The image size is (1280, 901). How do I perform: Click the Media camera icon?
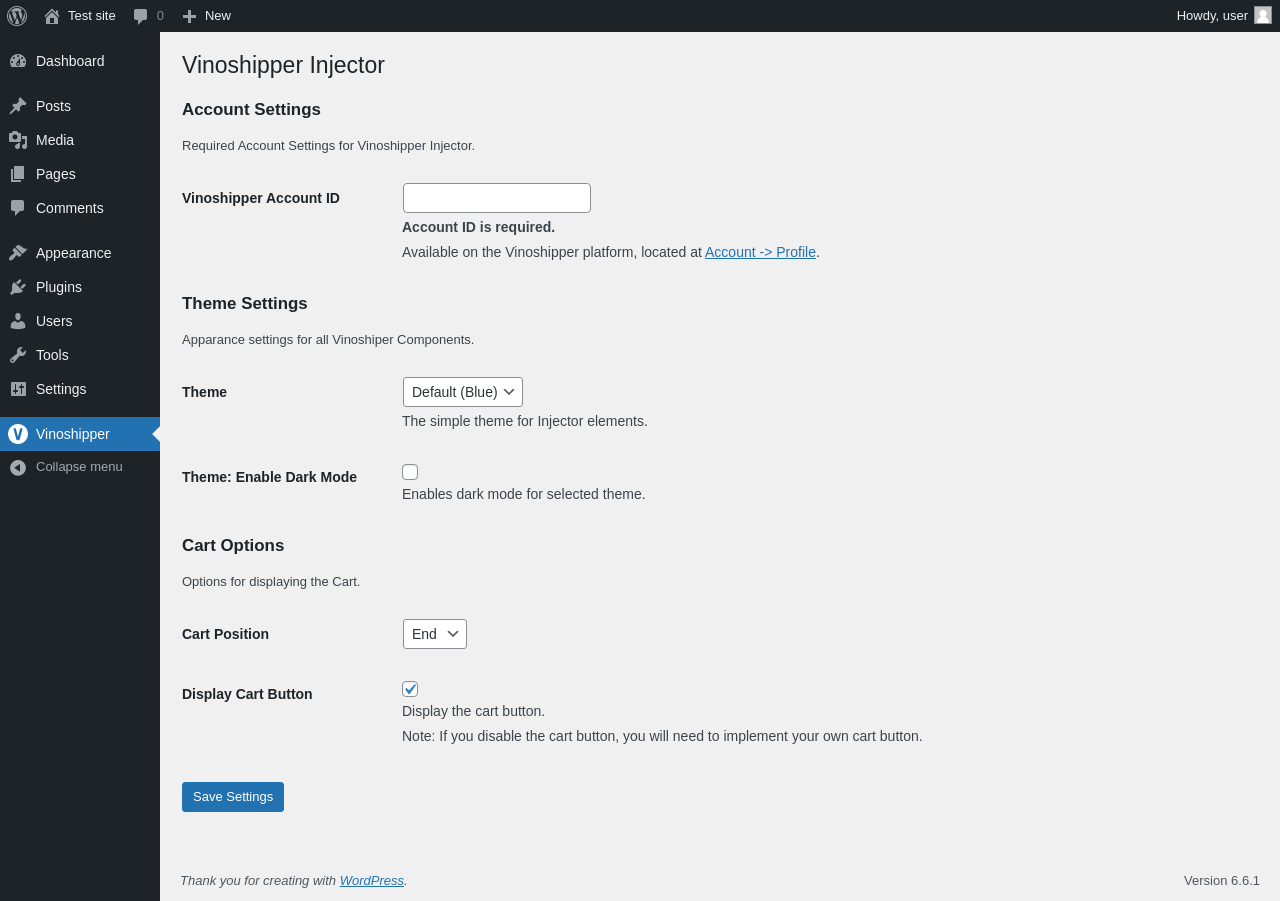click(x=18, y=140)
